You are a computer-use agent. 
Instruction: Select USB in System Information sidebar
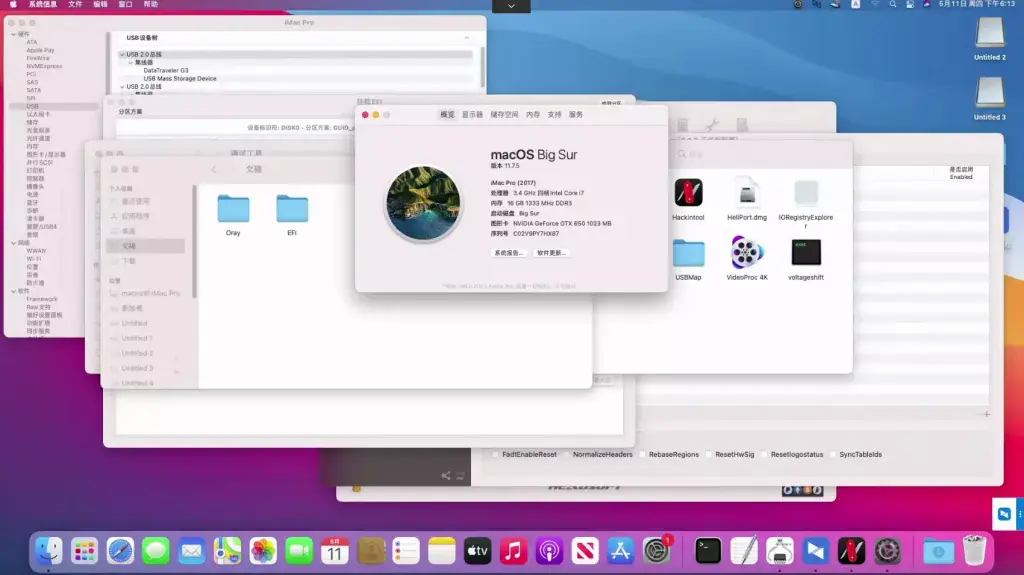[54, 107]
